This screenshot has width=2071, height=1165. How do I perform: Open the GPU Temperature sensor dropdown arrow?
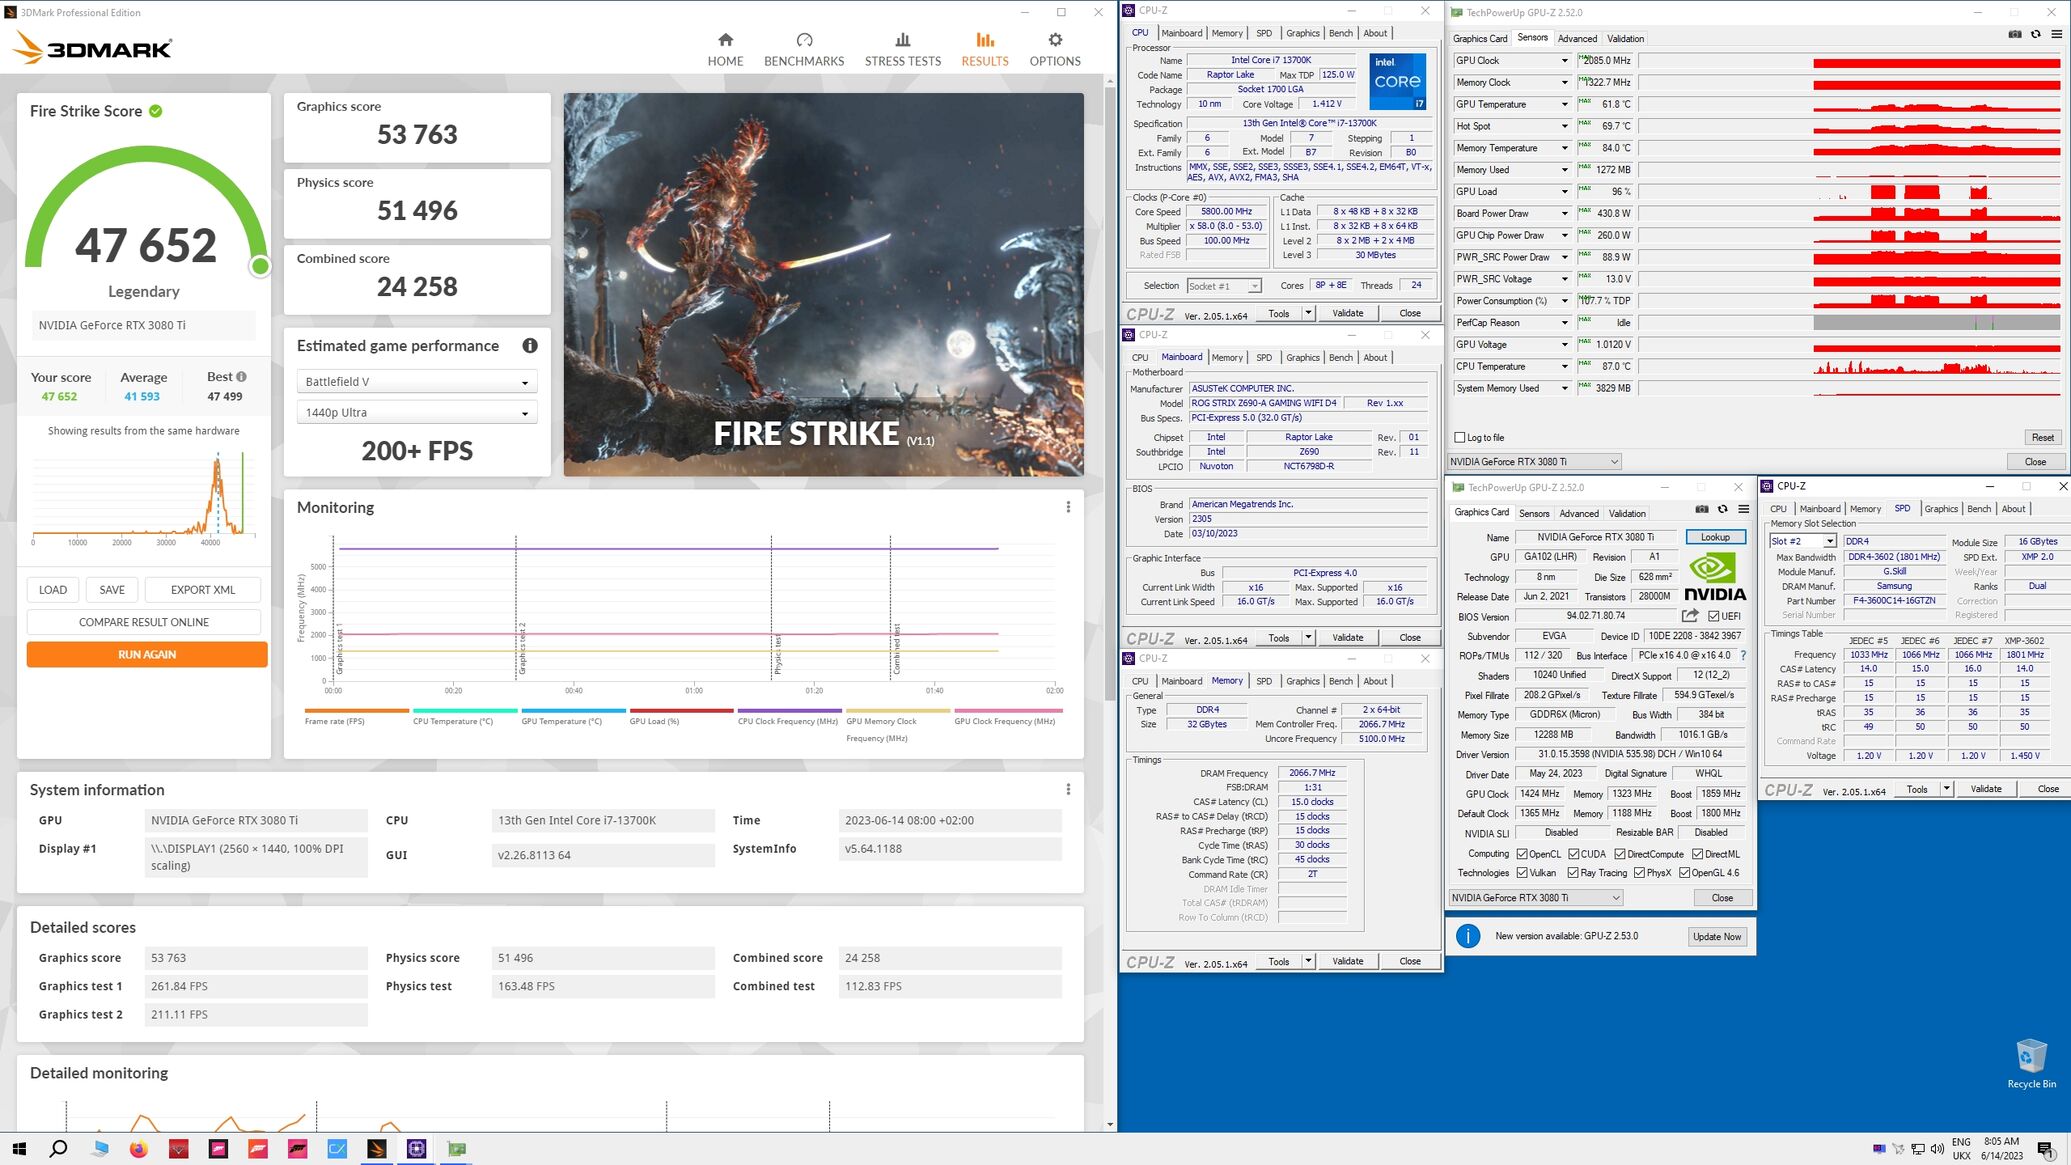[1565, 105]
